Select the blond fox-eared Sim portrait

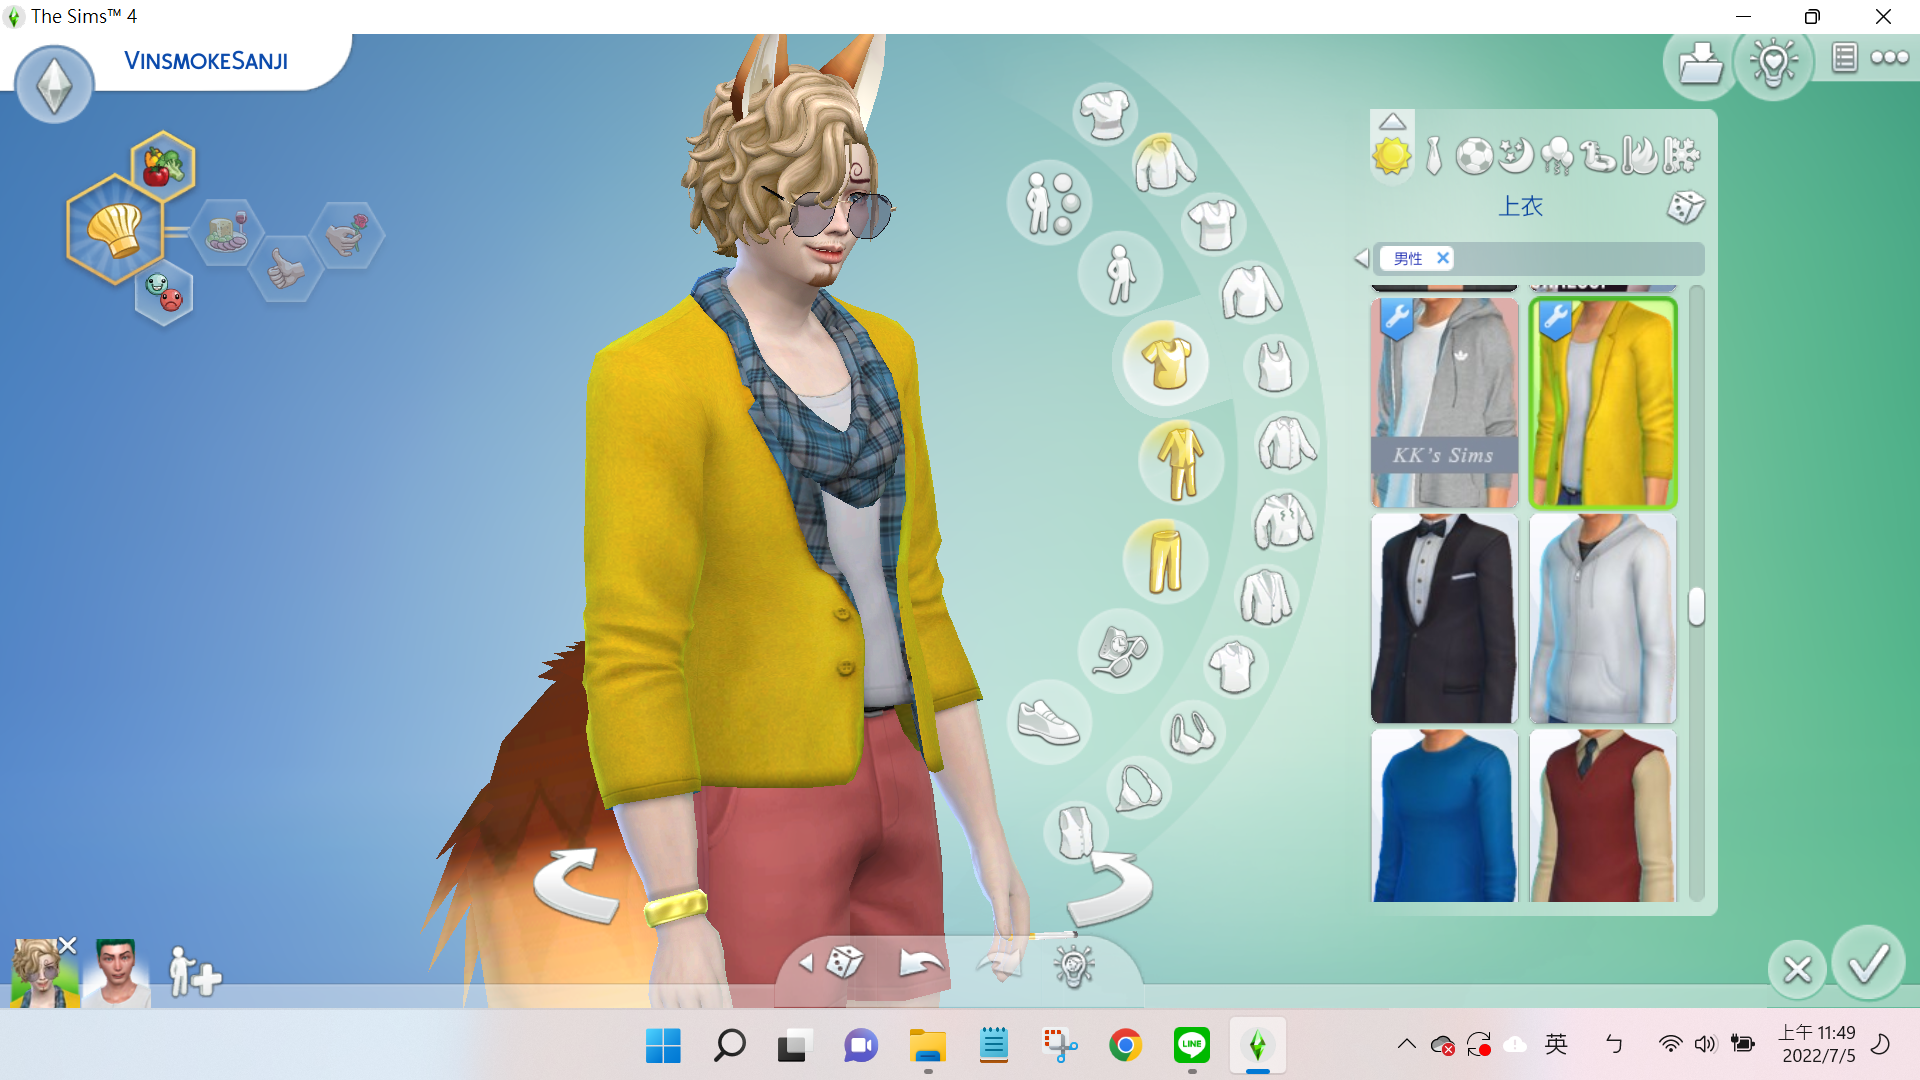coord(45,972)
